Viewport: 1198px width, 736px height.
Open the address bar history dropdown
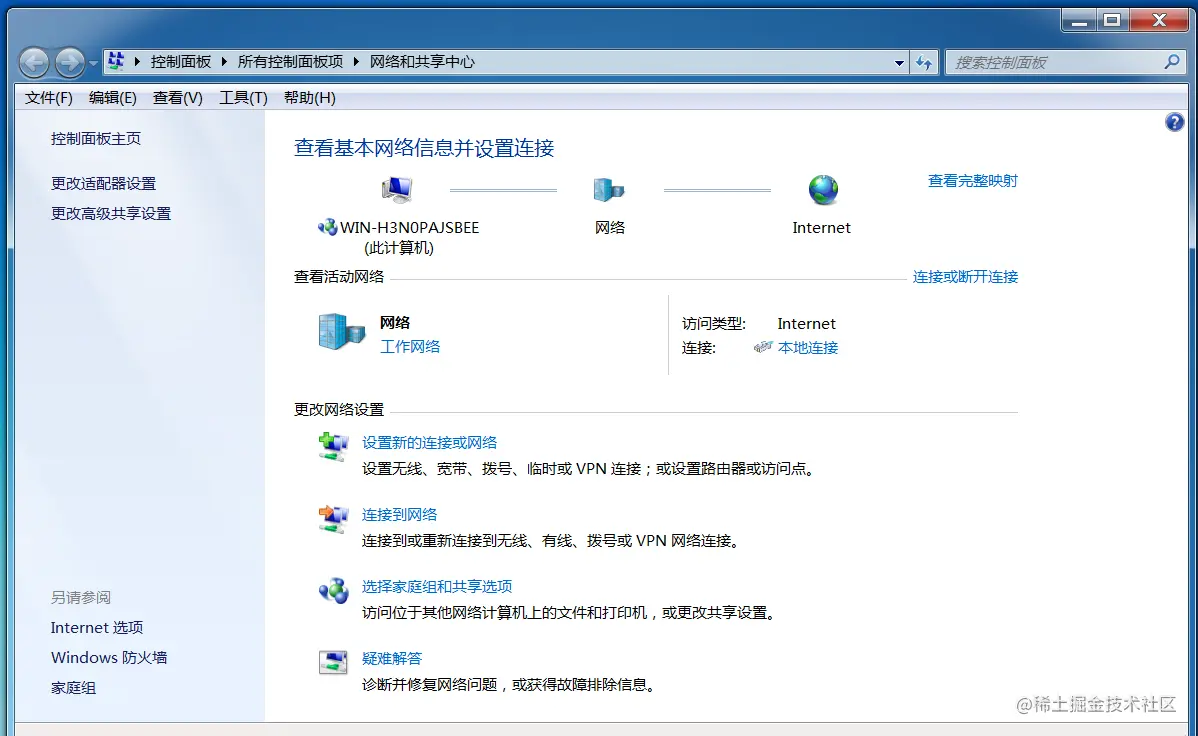(898, 62)
